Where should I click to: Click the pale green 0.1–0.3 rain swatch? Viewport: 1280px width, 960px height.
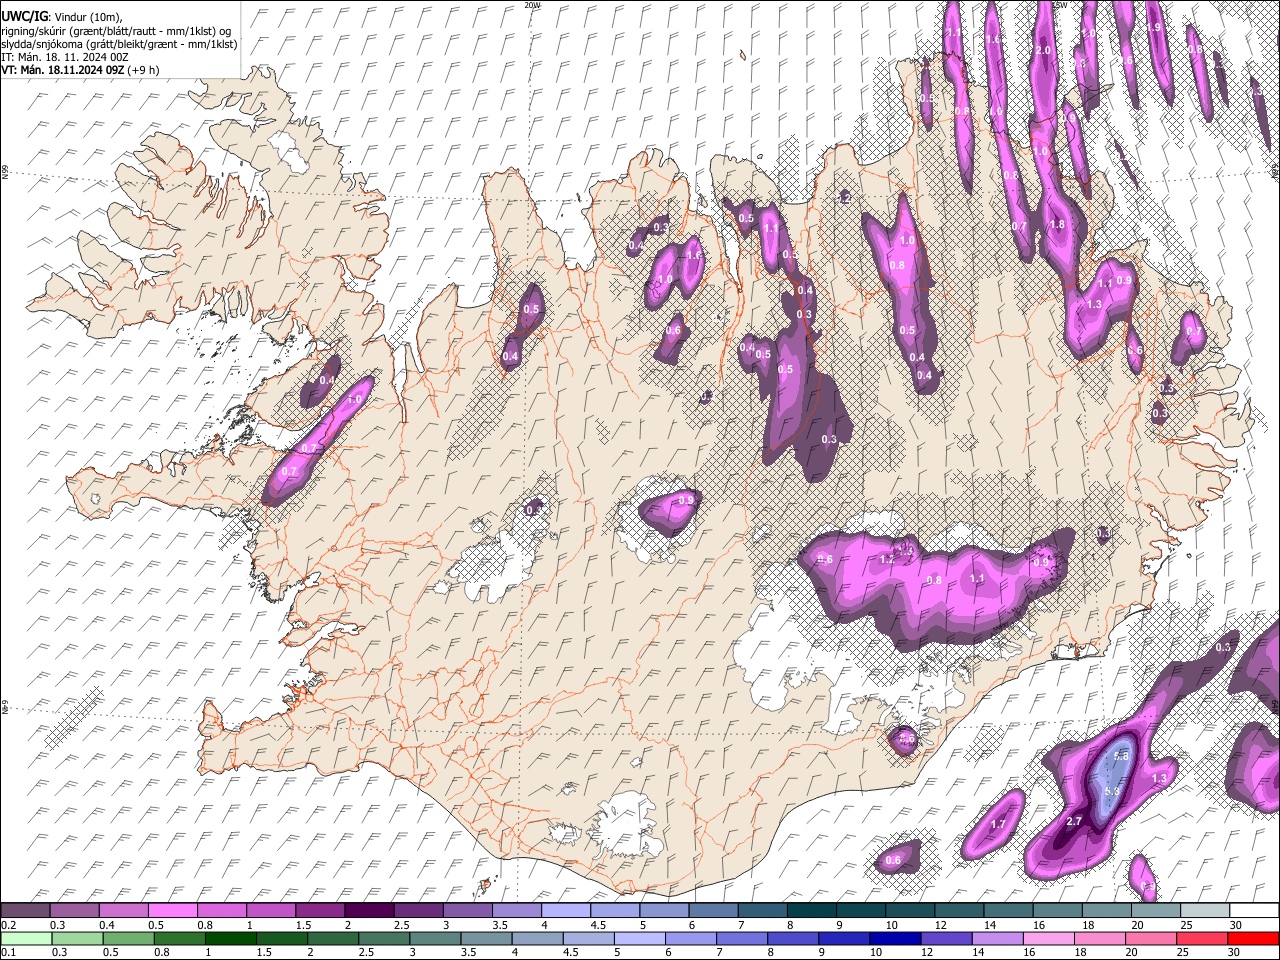coord(26,938)
